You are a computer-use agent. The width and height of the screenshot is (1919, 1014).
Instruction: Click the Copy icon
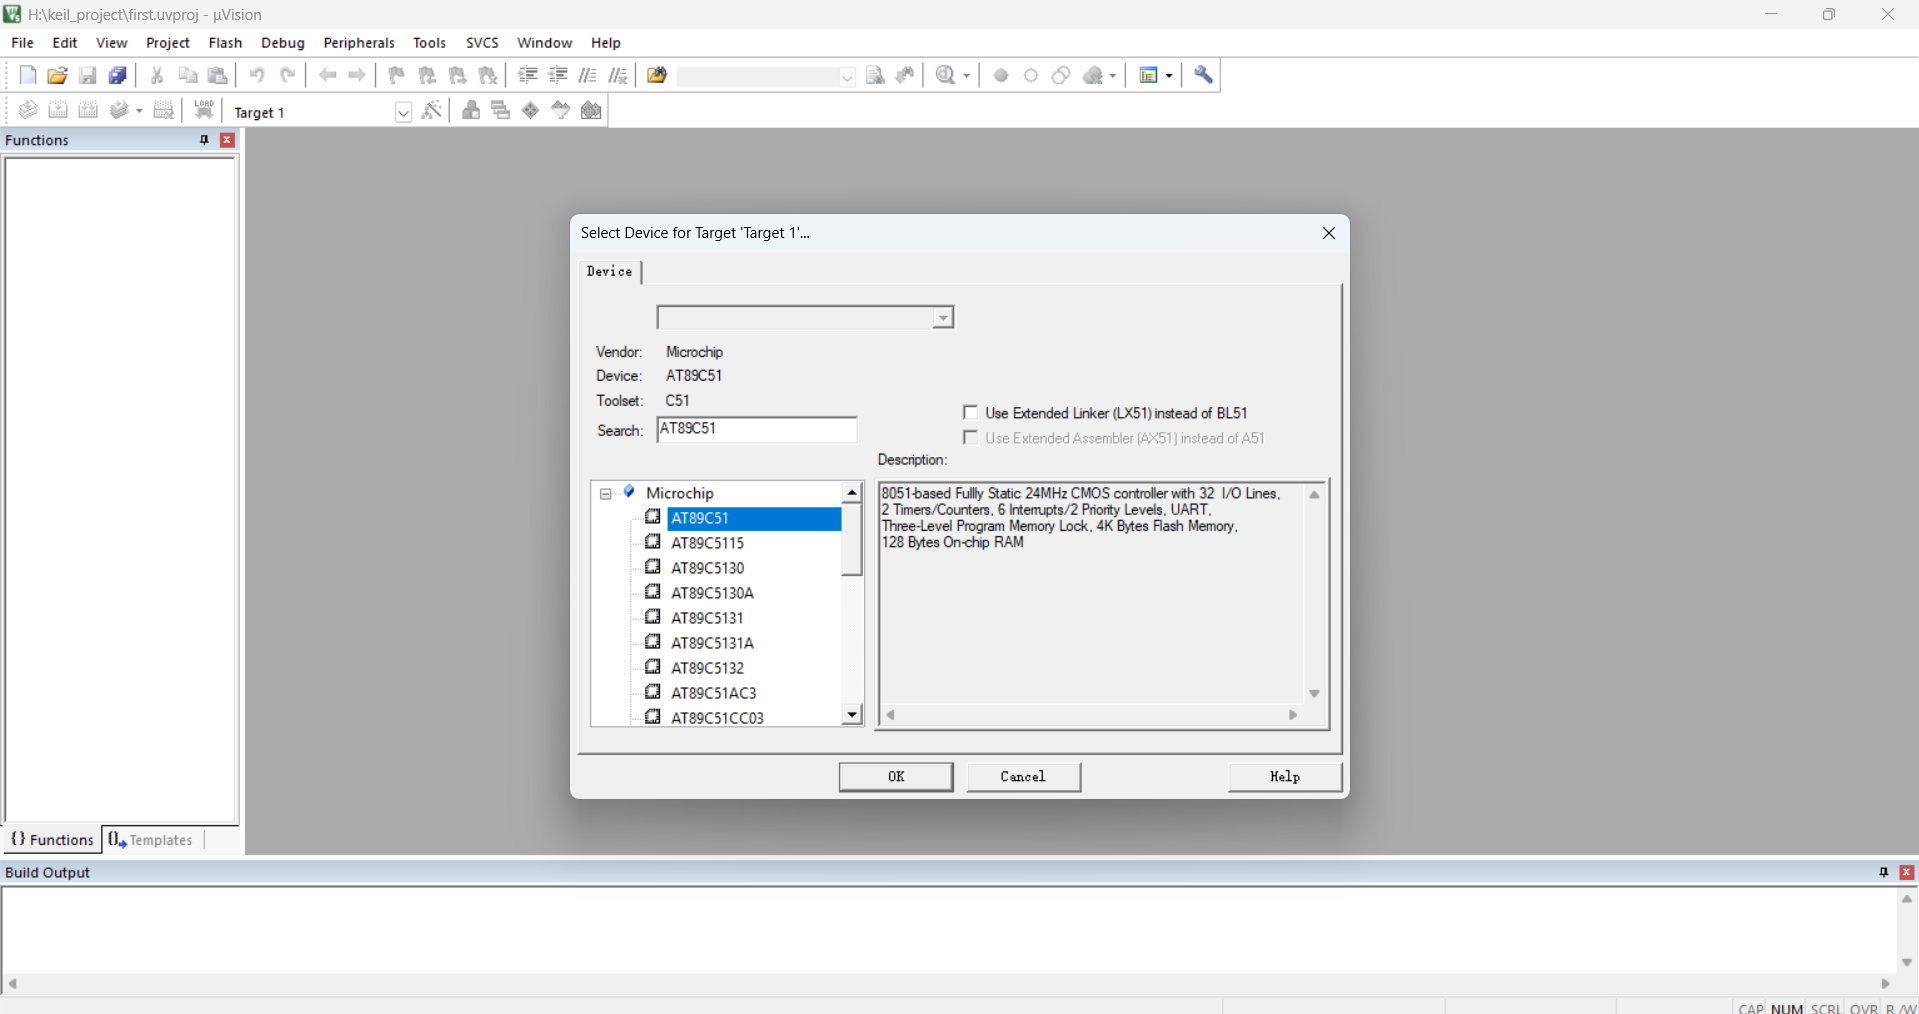pyautogui.click(x=187, y=76)
